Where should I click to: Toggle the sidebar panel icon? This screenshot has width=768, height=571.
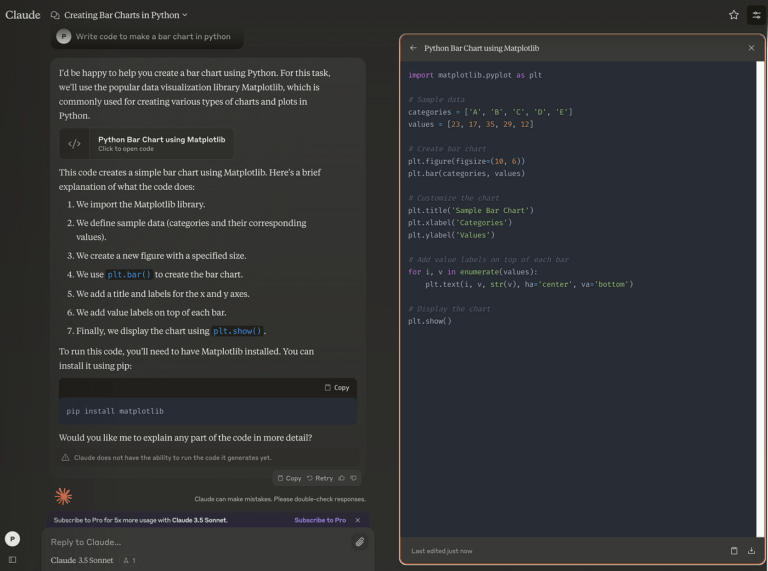click(12, 560)
